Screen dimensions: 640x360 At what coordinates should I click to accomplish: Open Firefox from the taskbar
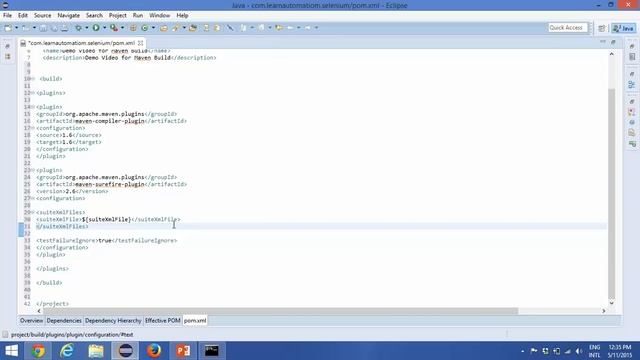154,351
